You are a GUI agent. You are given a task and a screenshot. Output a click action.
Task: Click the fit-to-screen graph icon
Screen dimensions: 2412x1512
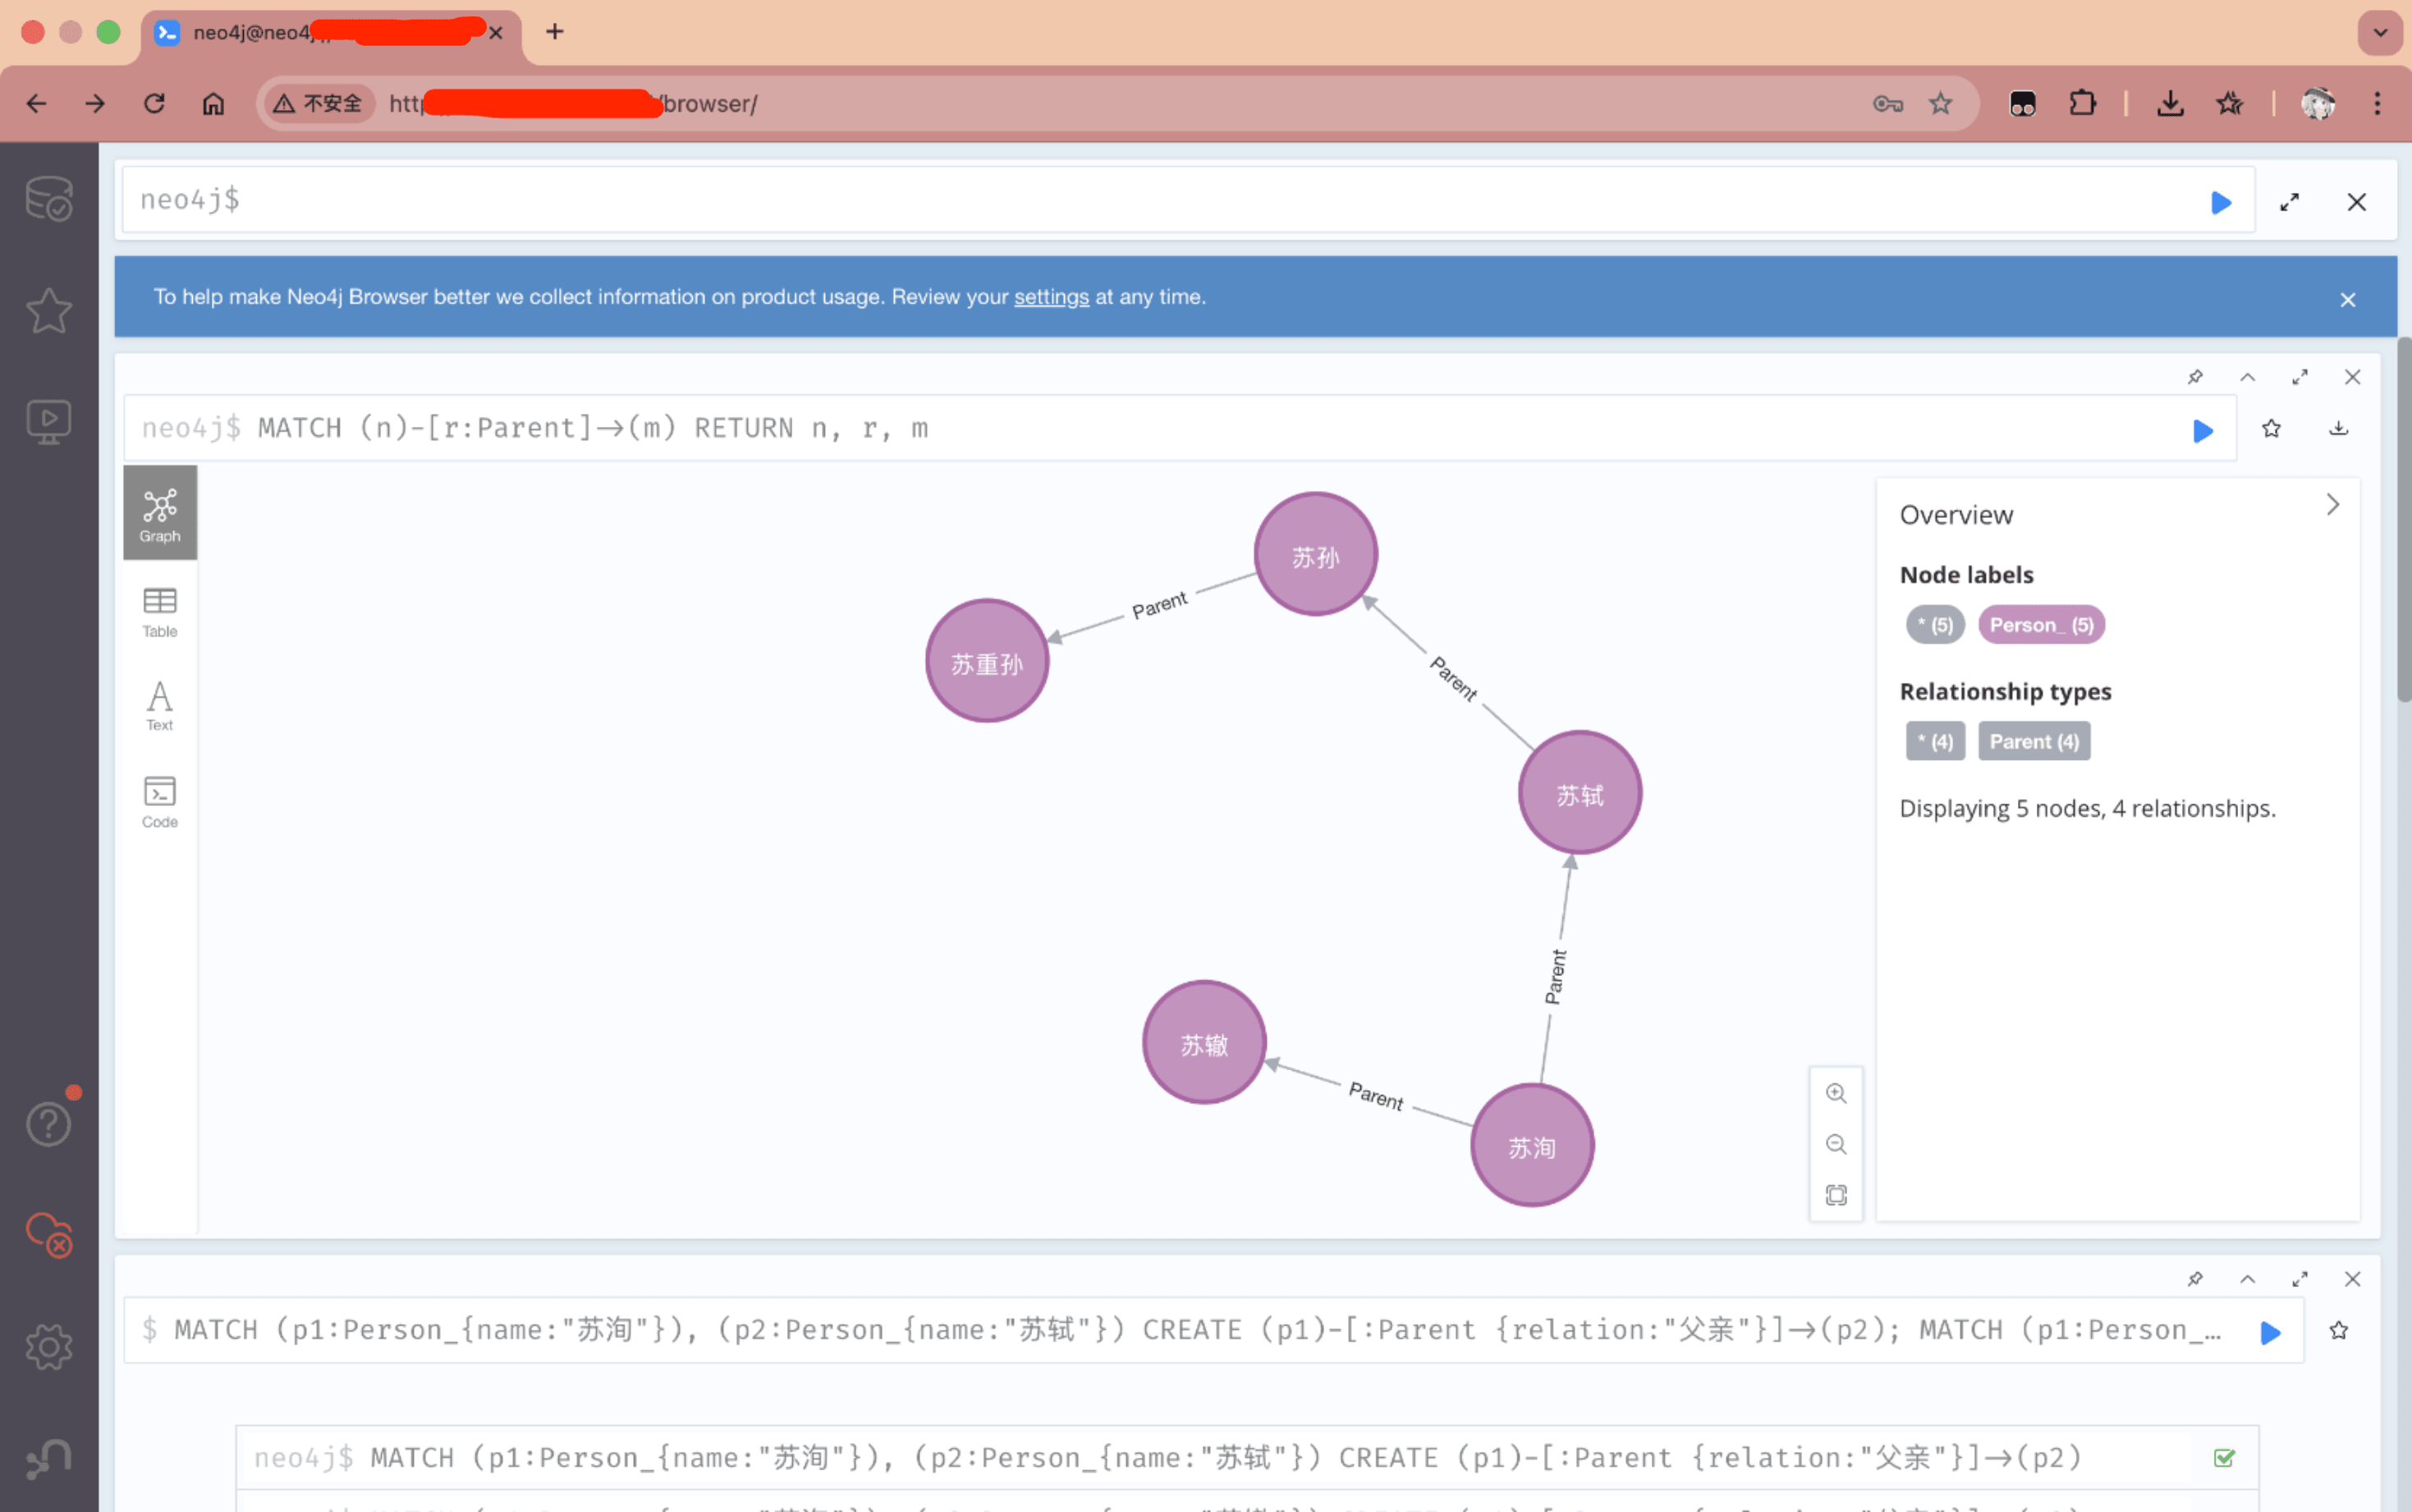point(1836,1195)
